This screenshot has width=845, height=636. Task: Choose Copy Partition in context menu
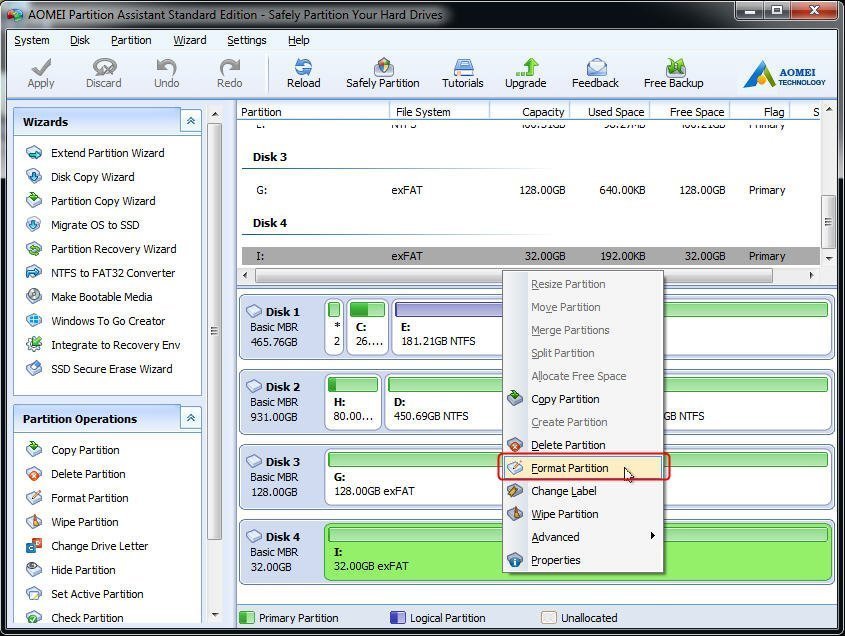584,399
